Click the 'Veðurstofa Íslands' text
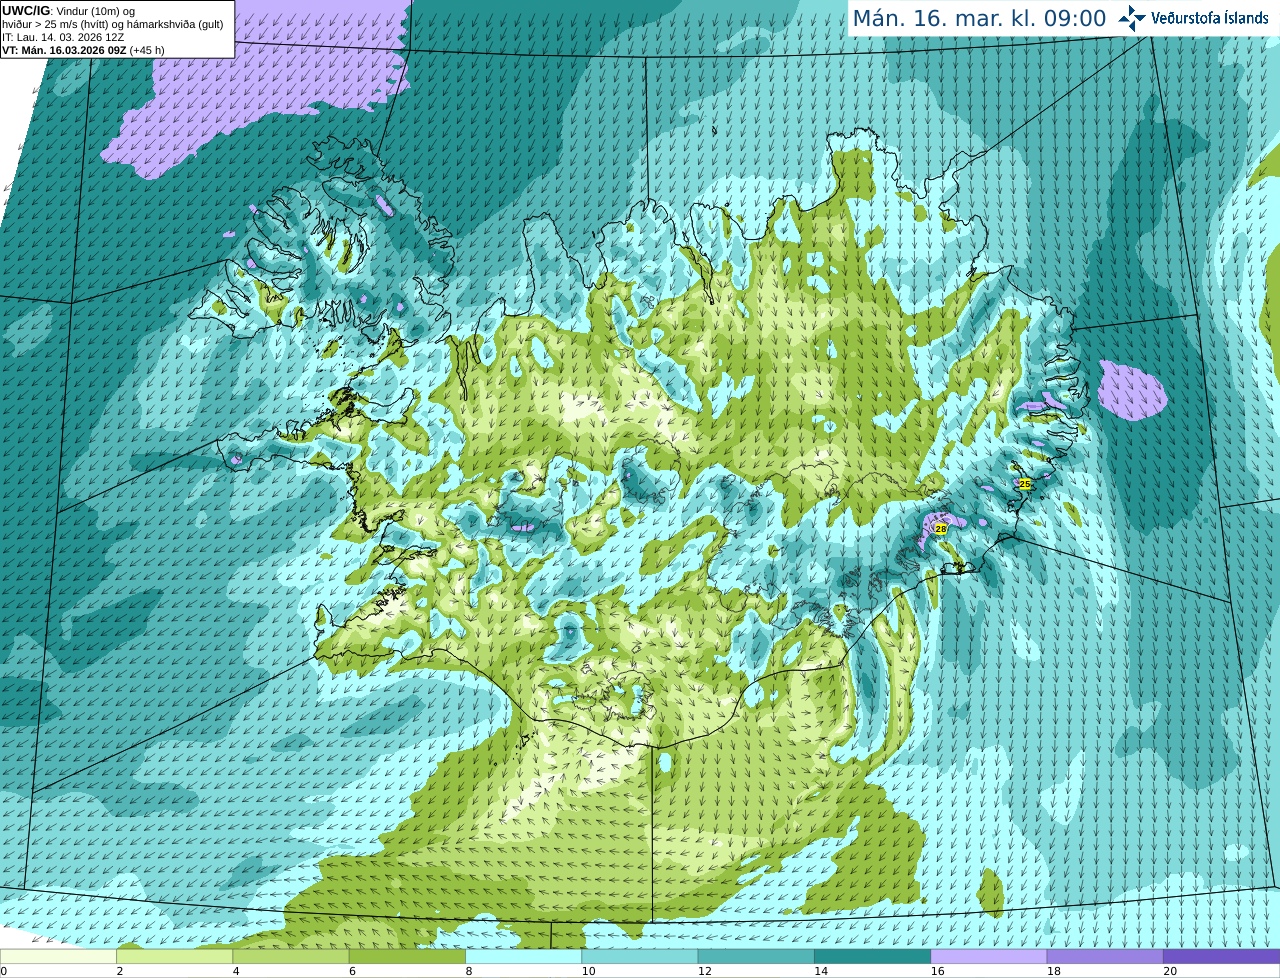 [x=1210, y=18]
